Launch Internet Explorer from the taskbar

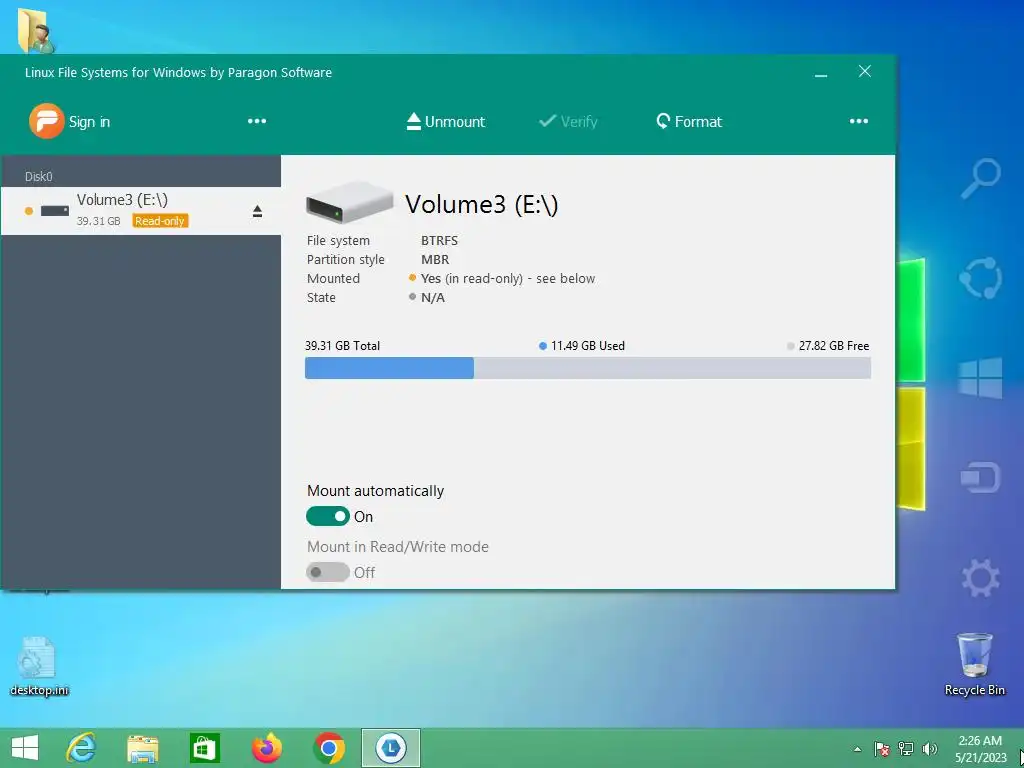[x=81, y=748]
